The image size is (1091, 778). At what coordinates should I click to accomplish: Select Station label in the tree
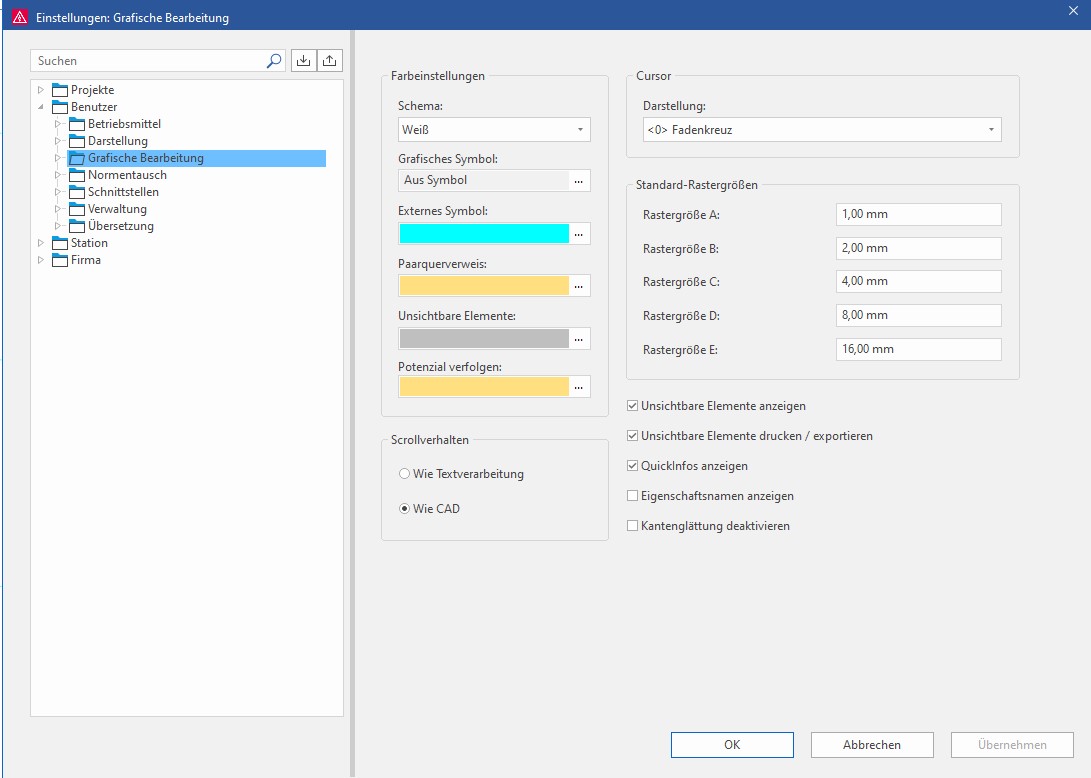[89, 243]
